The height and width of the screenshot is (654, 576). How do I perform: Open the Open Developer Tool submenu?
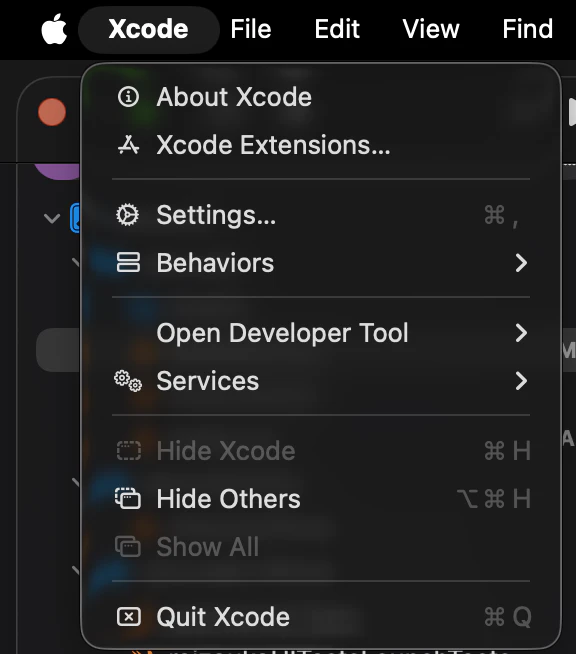coord(321,333)
